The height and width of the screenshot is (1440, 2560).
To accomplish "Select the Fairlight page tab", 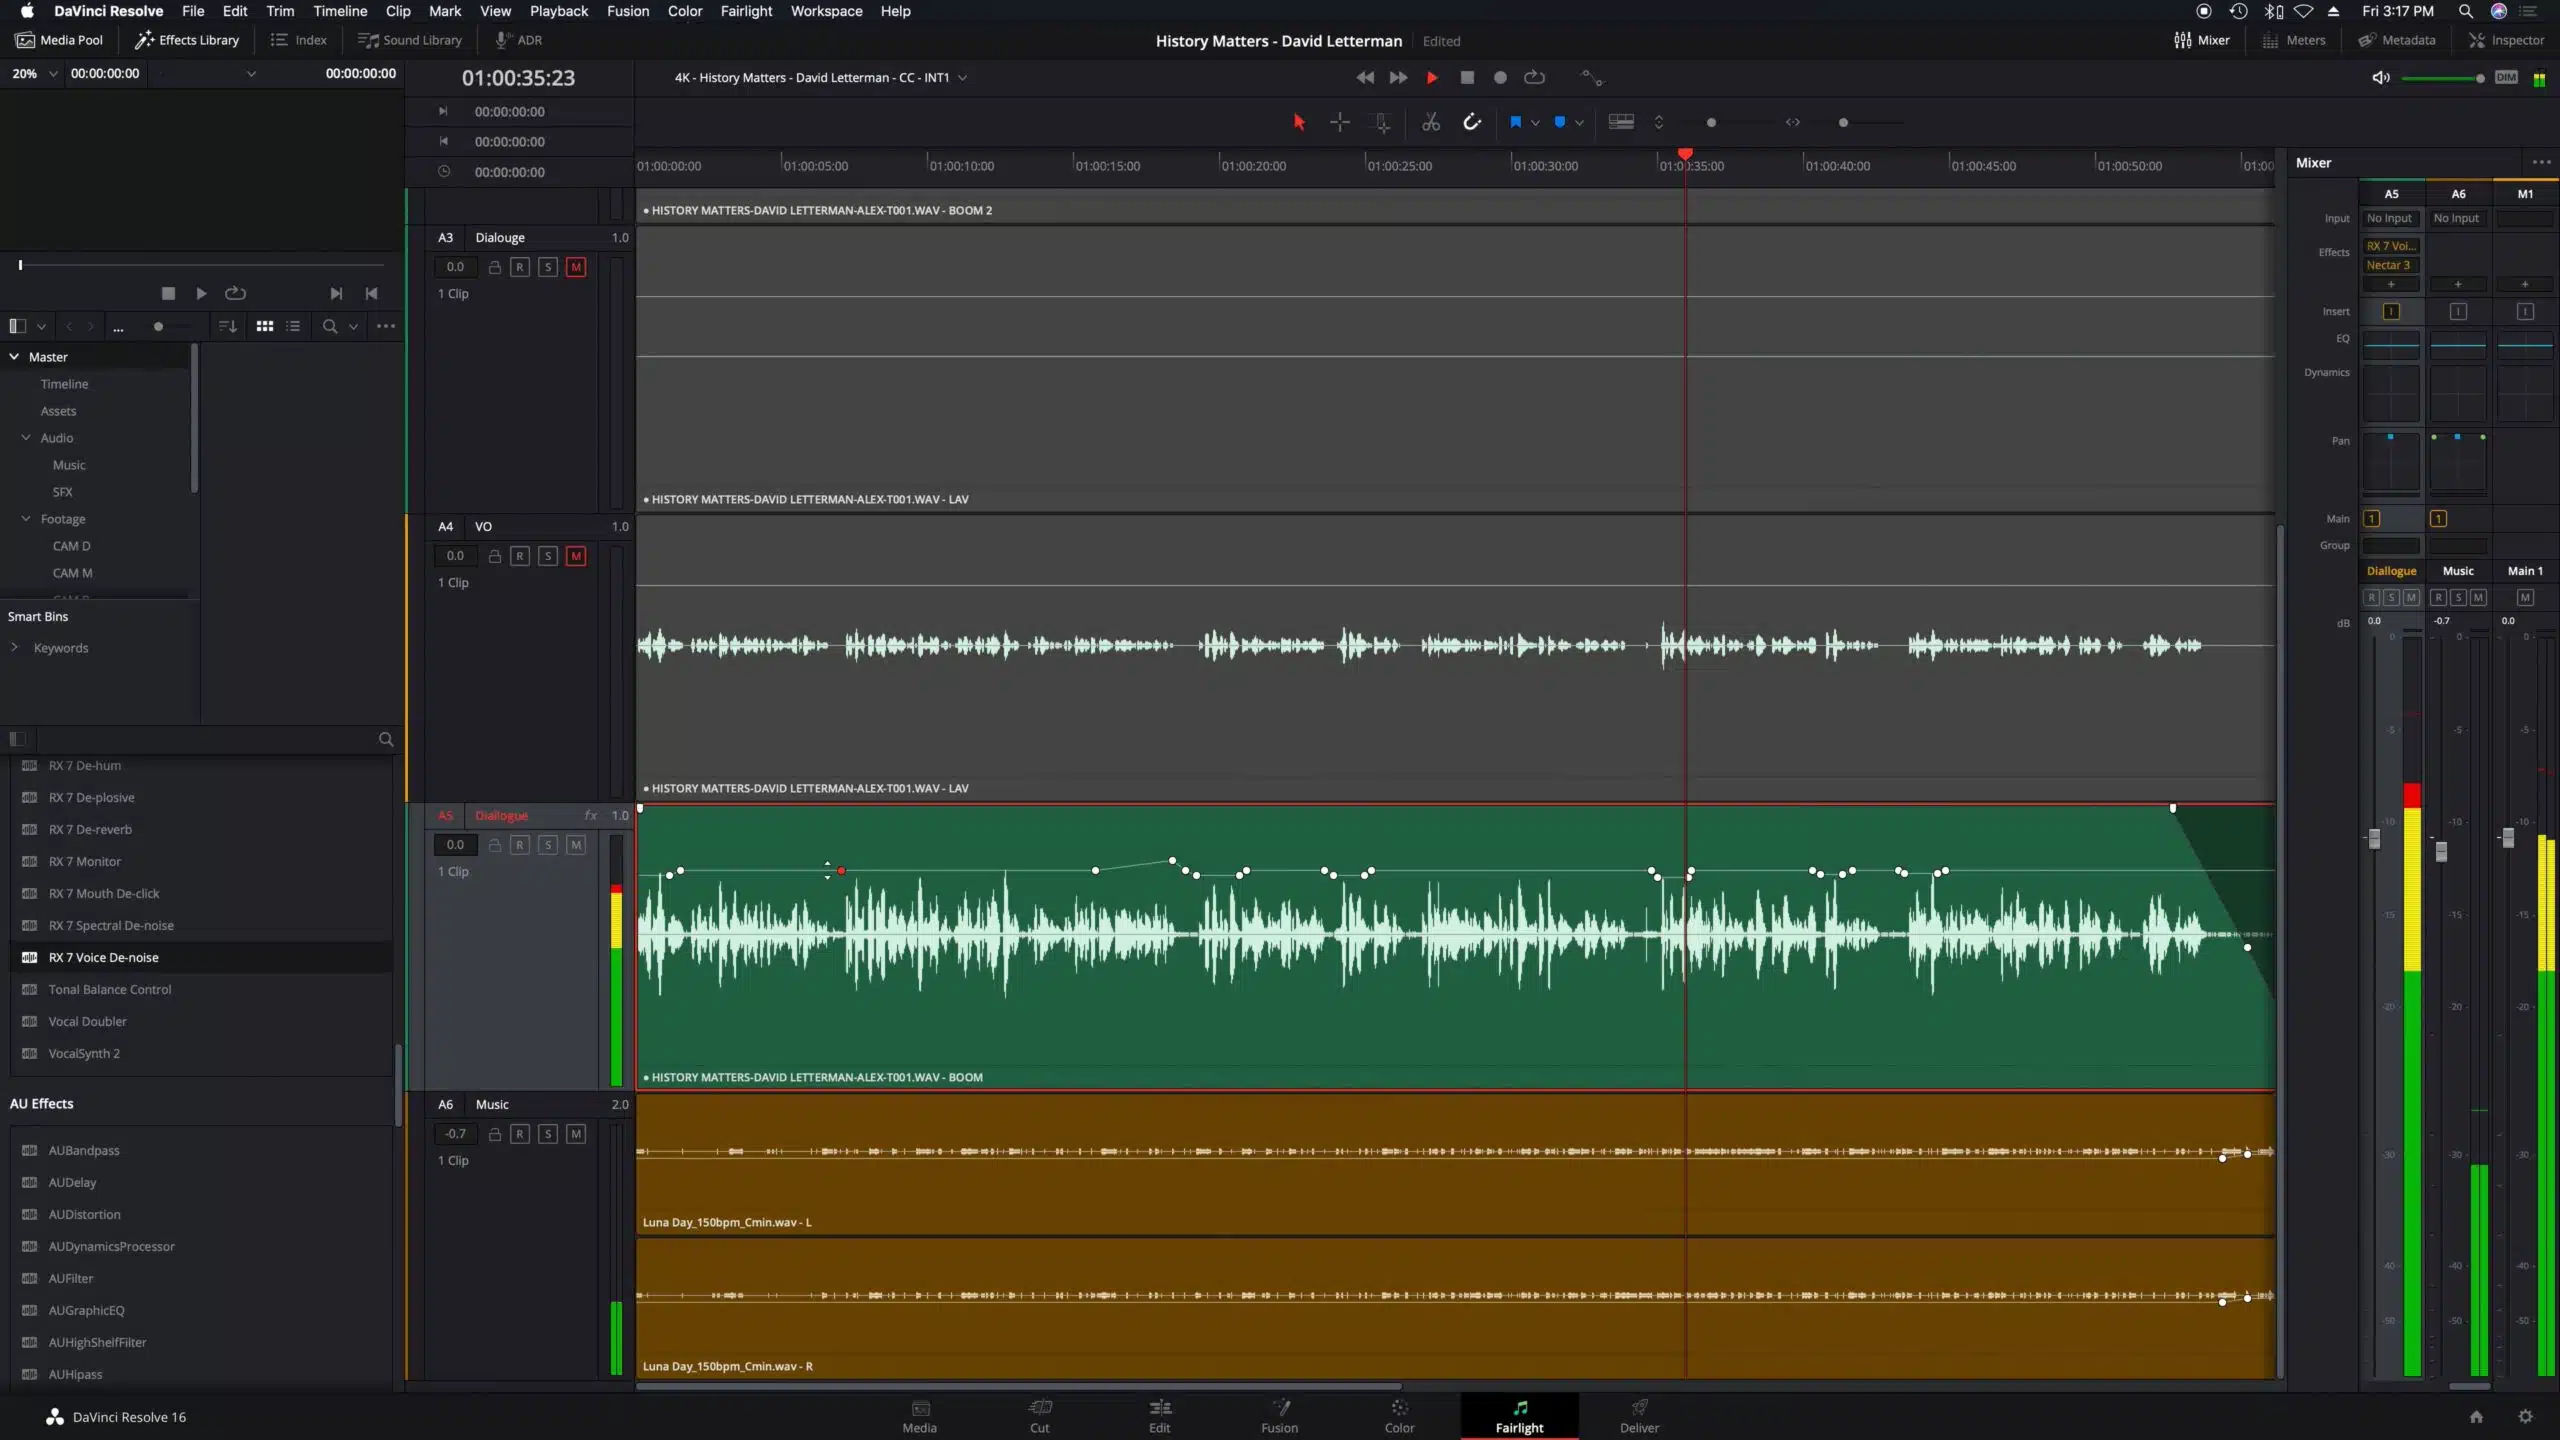I will coord(1519,1415).
